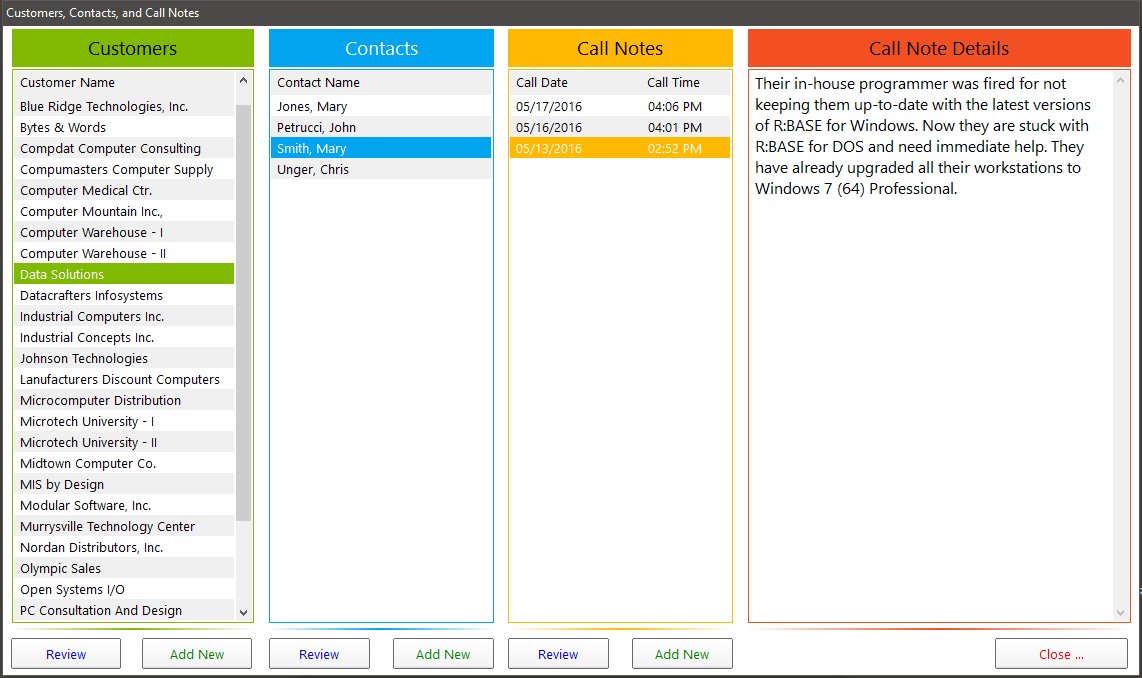
Task: Select contact Unger, Chris
Action: point(313,169)
